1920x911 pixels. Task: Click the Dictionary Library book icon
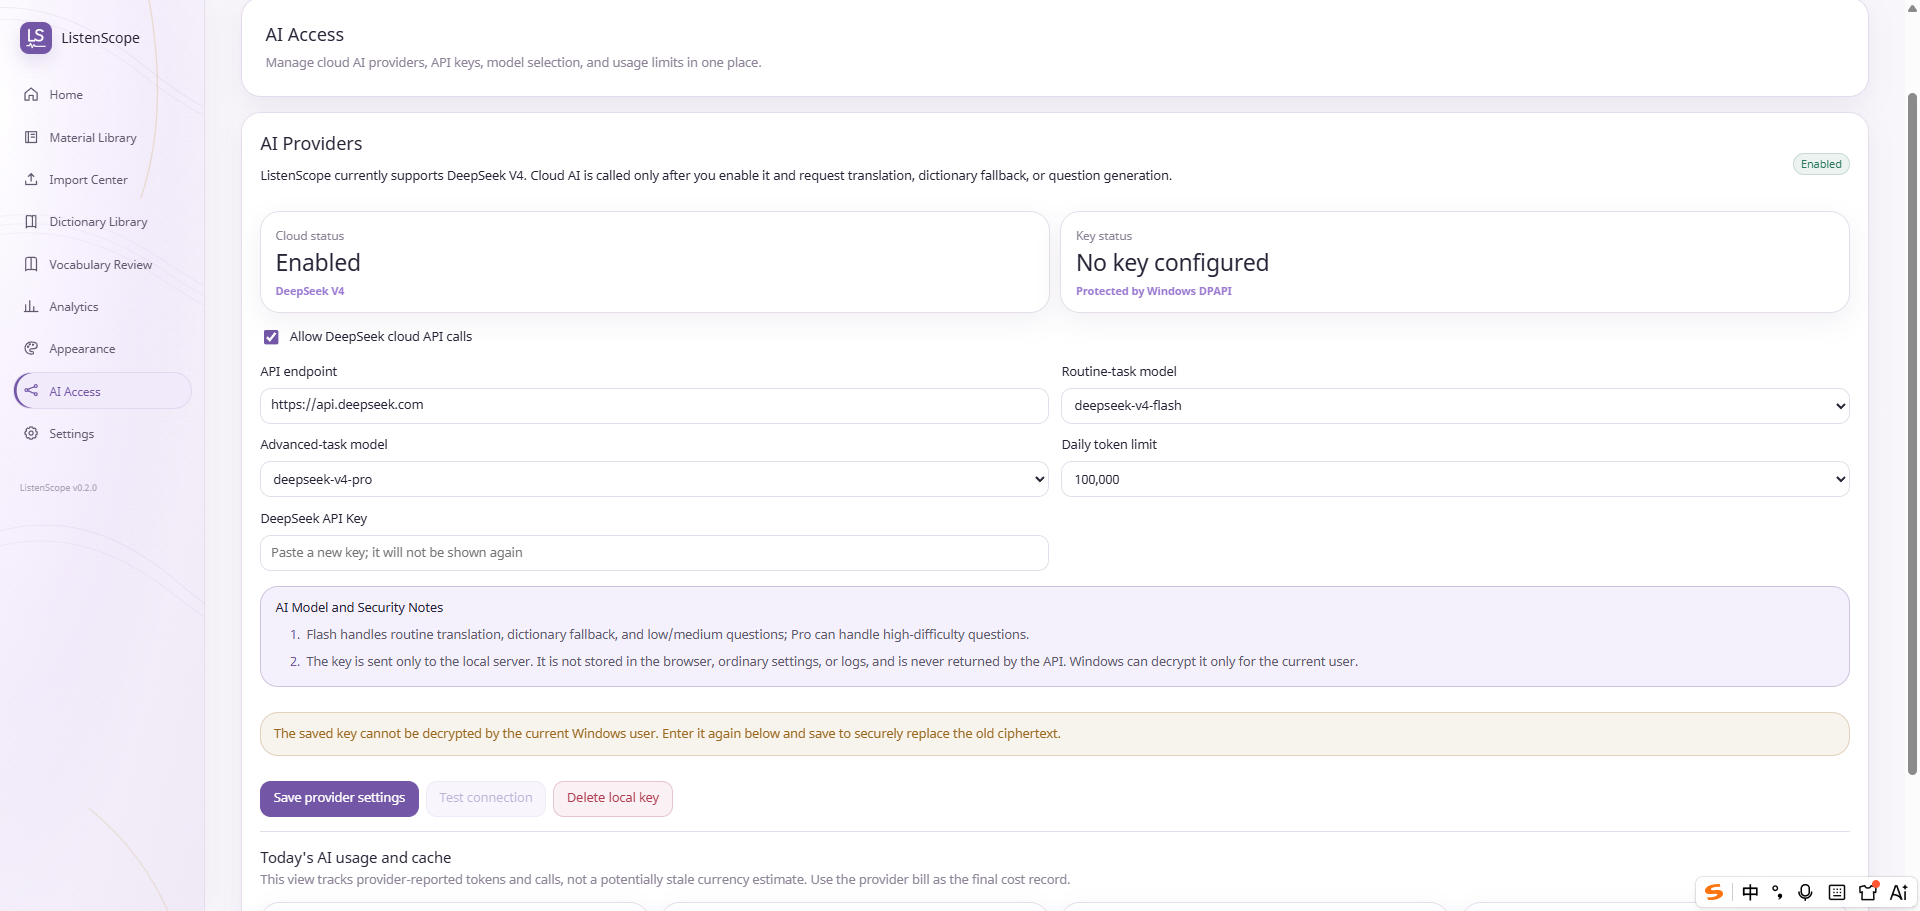point(31,222)
